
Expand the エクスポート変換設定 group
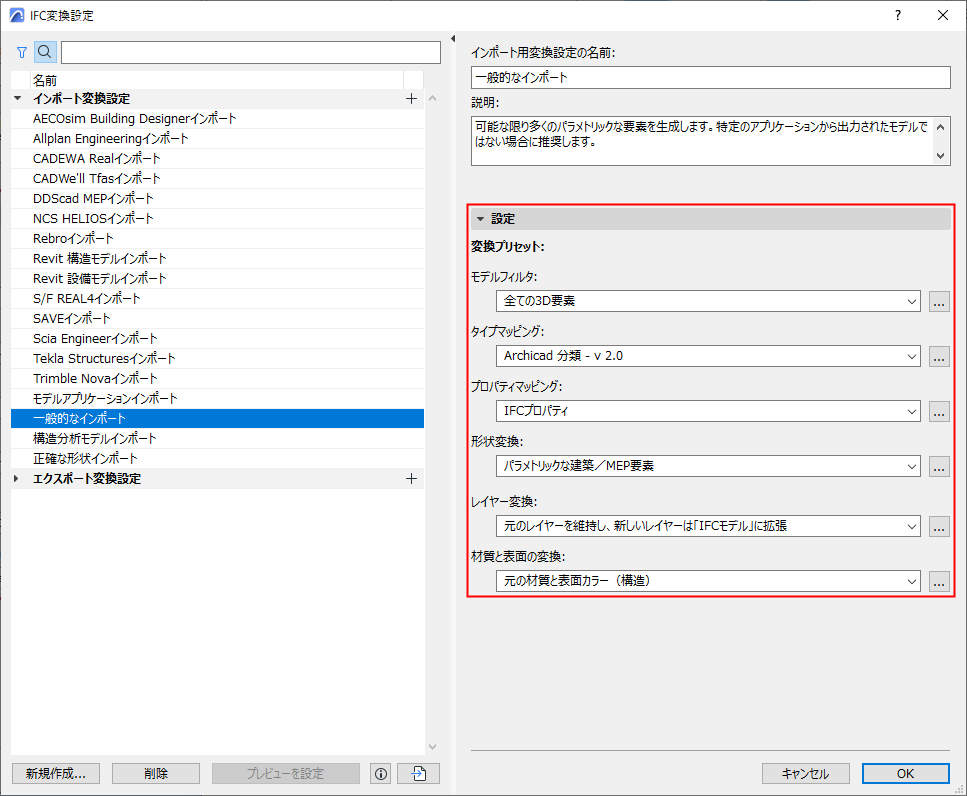tap(17, 478)
